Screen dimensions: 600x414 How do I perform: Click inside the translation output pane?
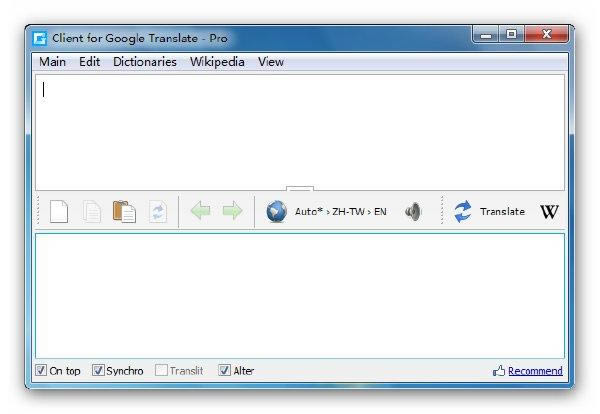pos(300,296)
